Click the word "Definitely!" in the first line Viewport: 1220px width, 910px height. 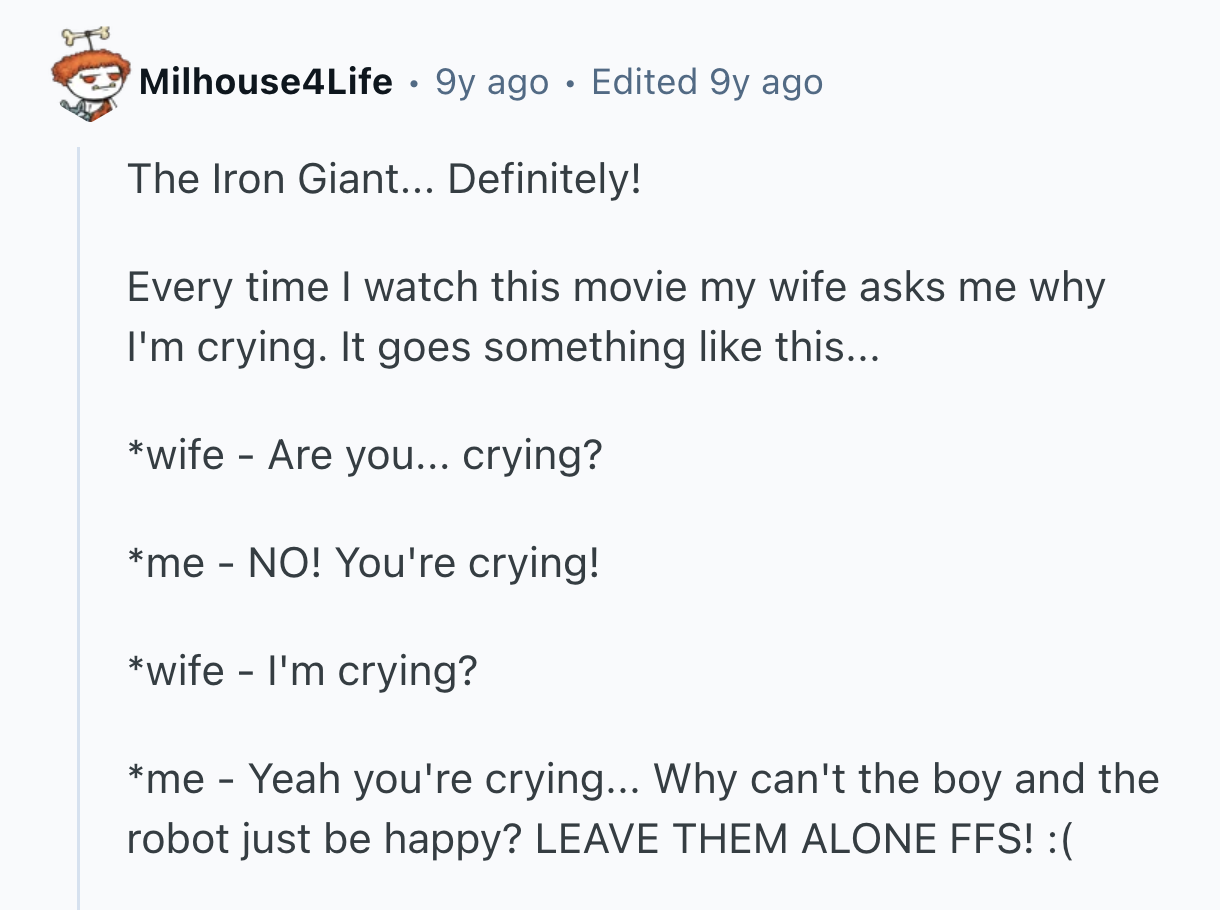[544, 180]
